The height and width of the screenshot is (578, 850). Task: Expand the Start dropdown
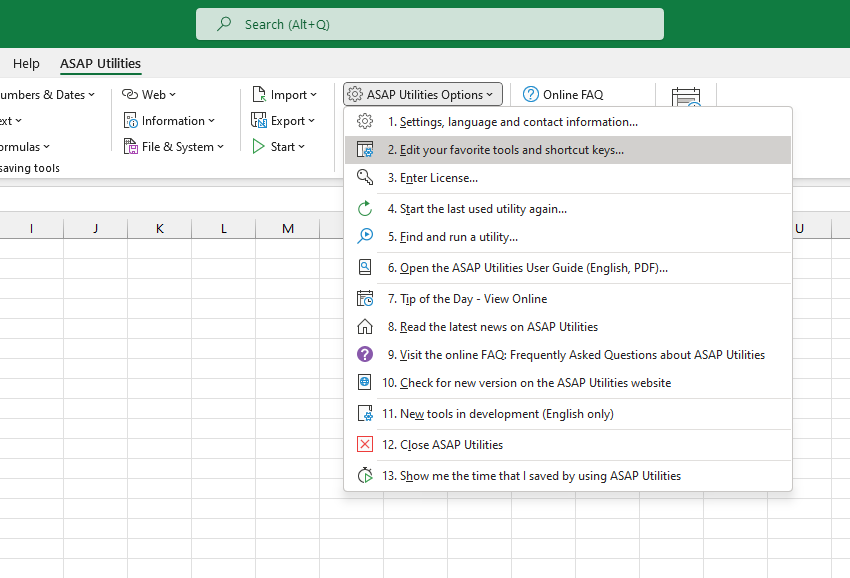point(301,146)
